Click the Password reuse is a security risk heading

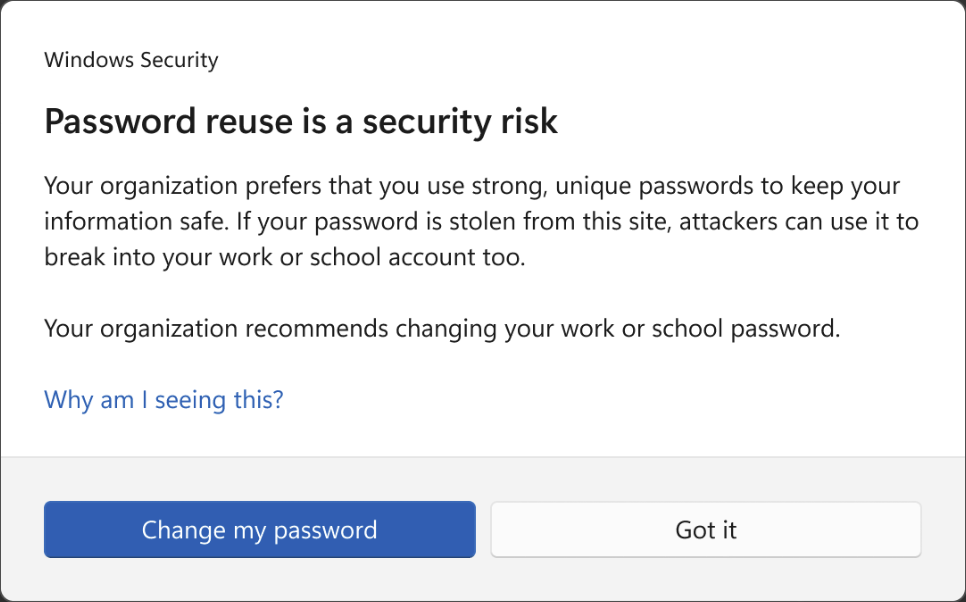301,122
